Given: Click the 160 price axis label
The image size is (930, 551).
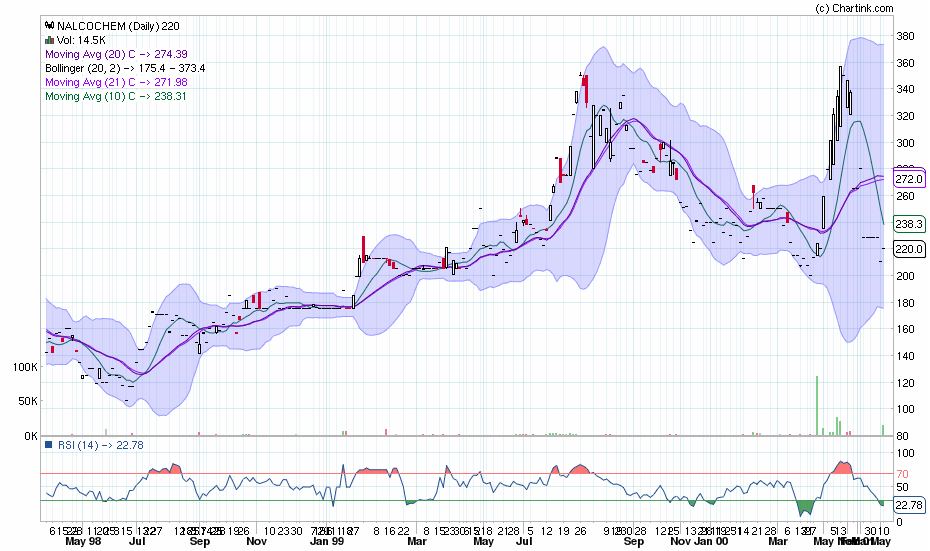Looking at the screenshot, I should click(905, 329).
